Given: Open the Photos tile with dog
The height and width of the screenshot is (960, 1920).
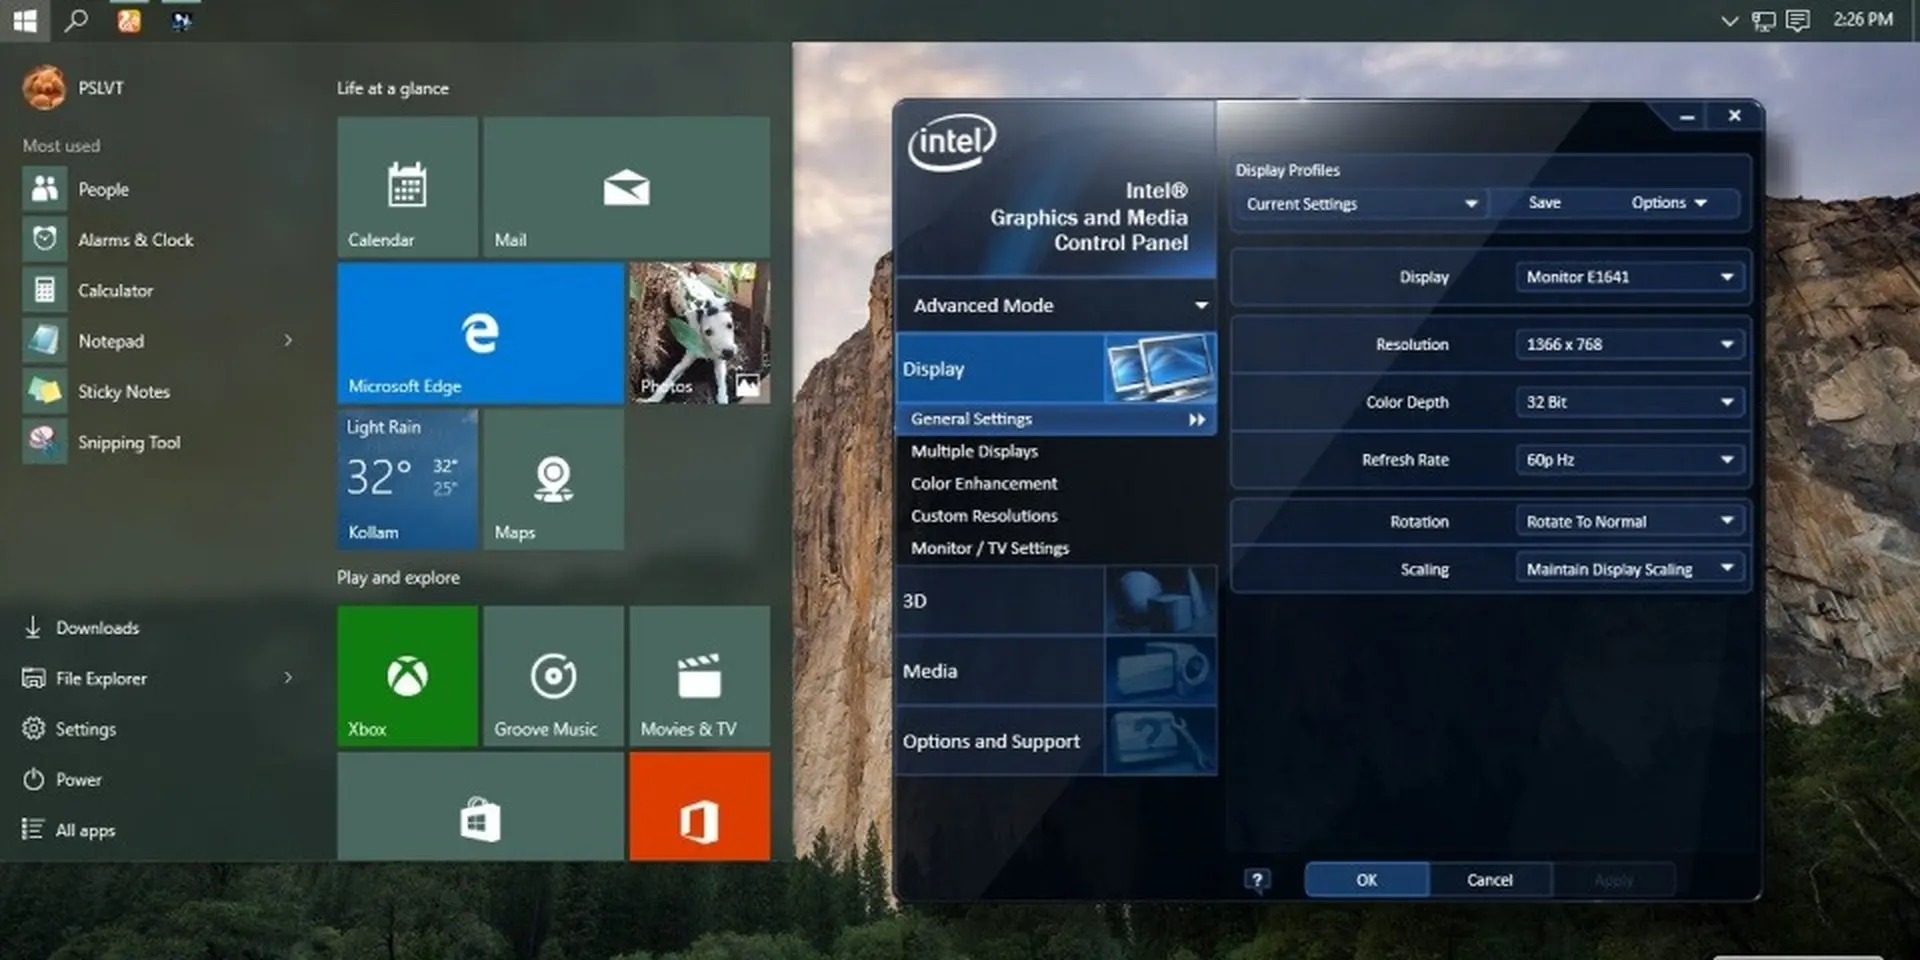Looking at the screenshot, I should click(700, 333).
